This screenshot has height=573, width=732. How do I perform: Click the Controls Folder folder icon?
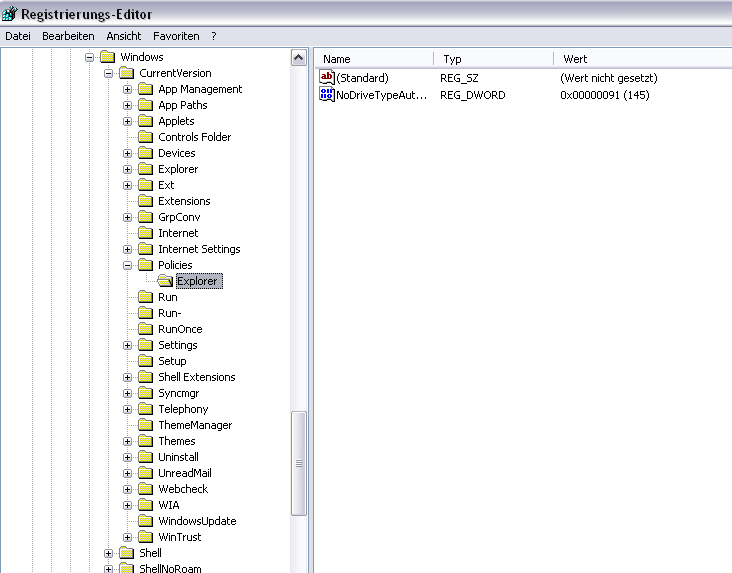146,137
